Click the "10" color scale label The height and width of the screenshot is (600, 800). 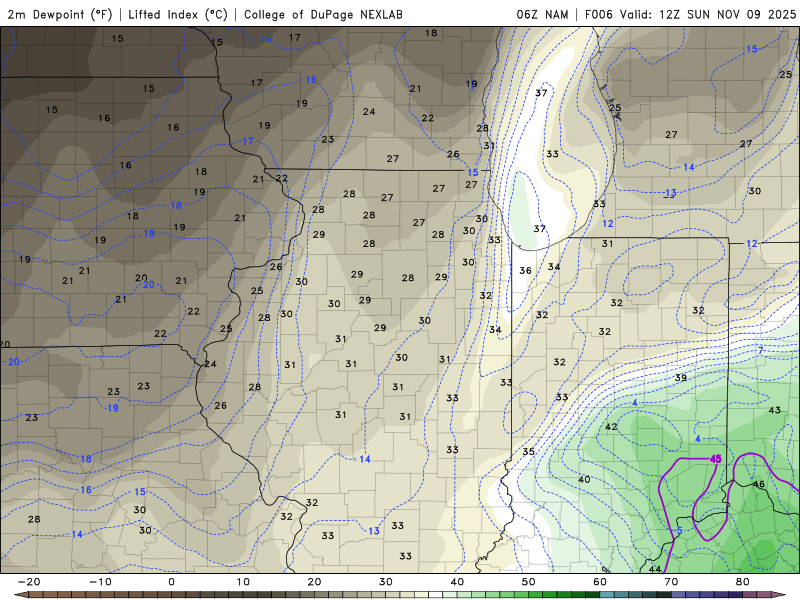243,582
